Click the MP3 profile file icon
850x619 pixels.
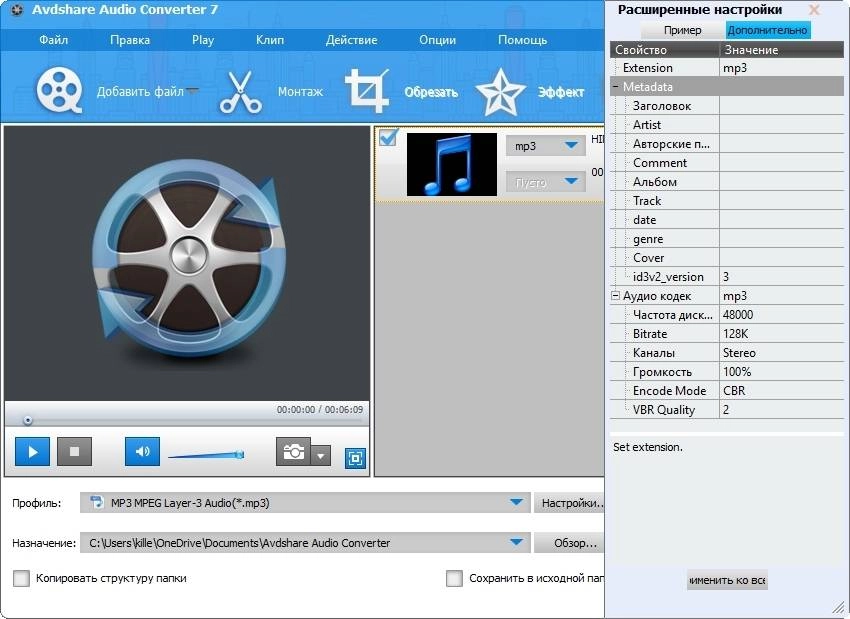[96, 502]
